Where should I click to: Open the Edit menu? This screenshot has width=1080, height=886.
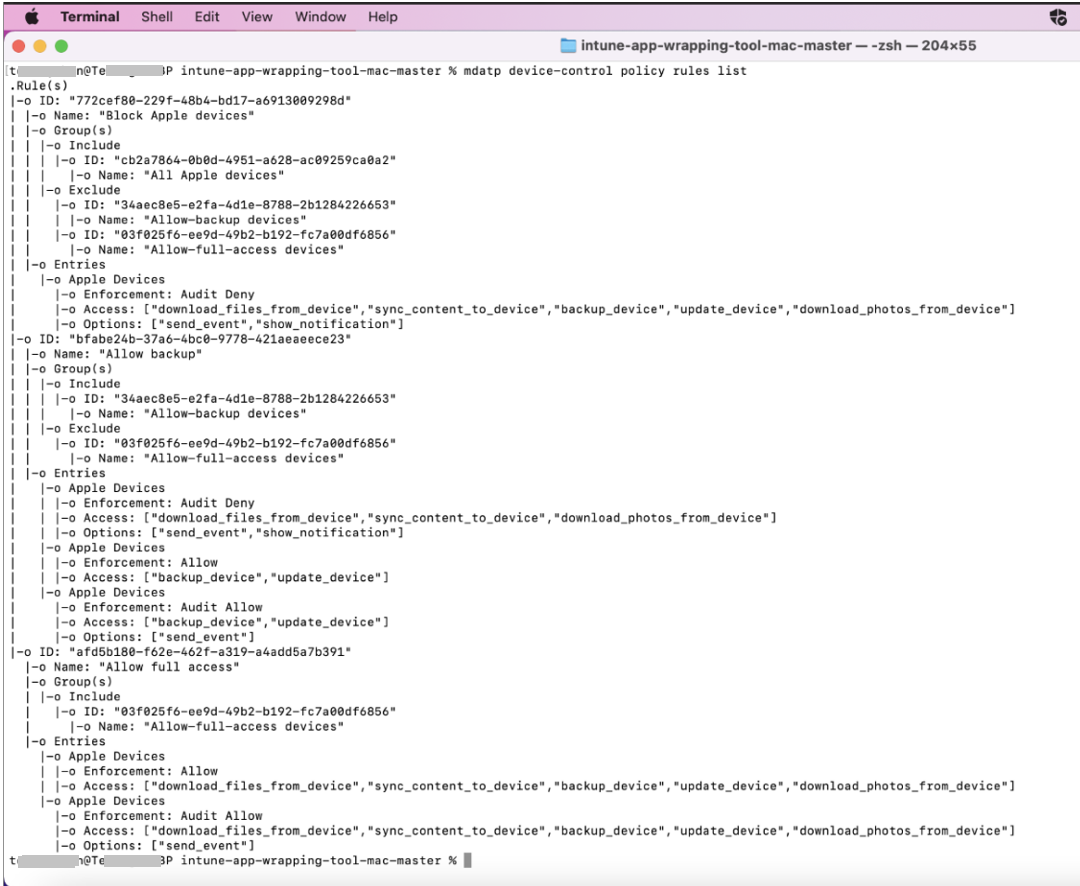tap(207, 17)
